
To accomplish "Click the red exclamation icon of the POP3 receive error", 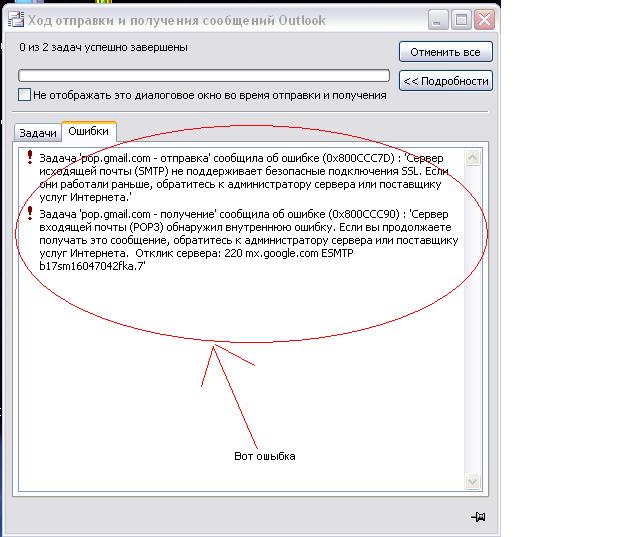I will (30, 212).
